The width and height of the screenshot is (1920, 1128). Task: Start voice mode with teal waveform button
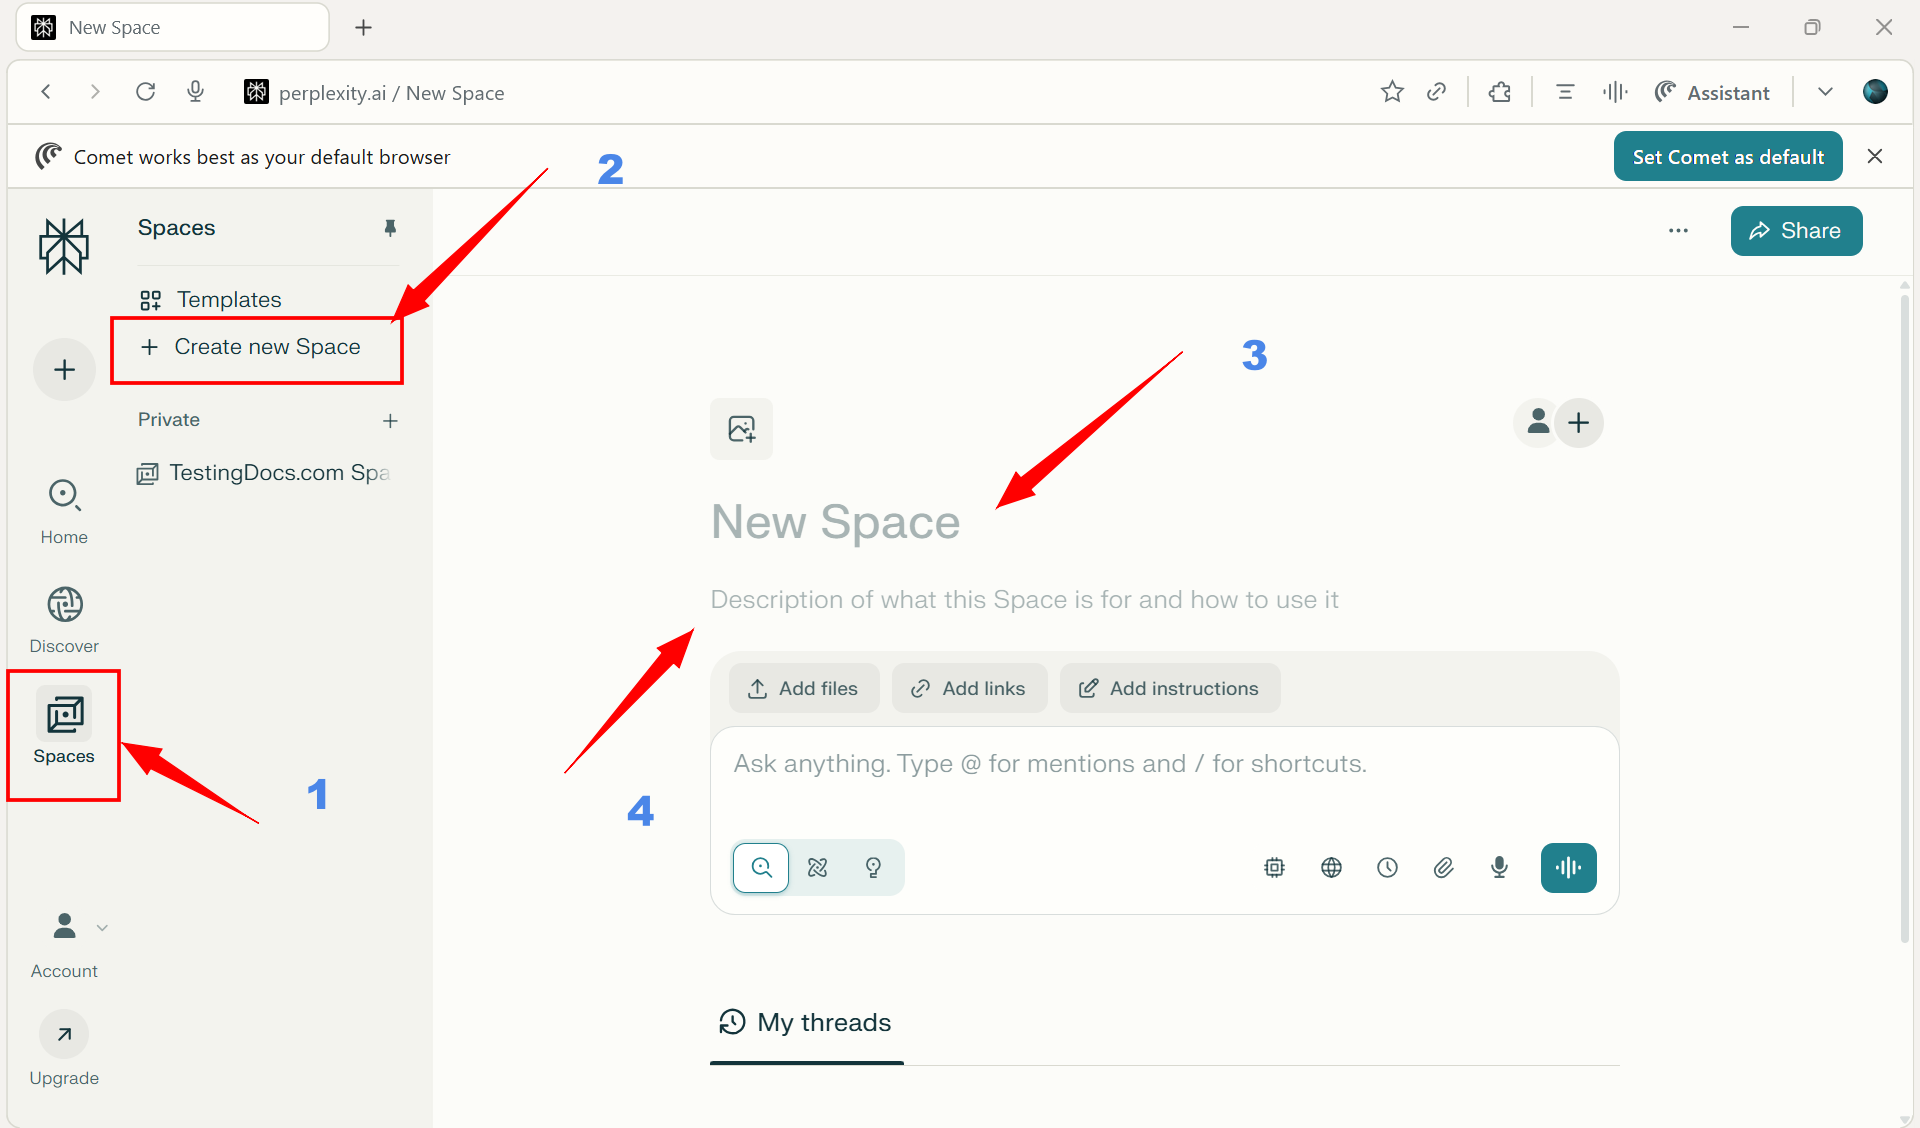point(1568,867)
